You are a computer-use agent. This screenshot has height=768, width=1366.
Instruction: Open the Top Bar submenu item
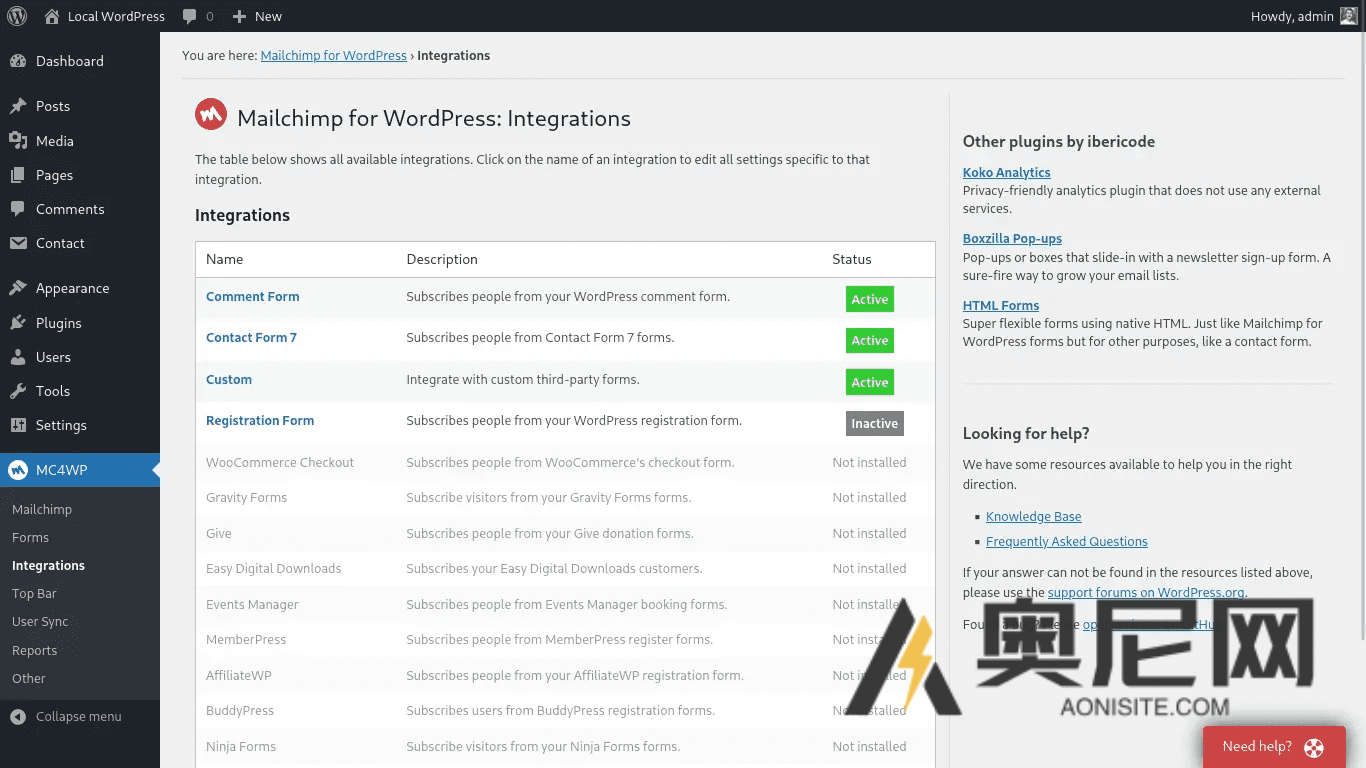34,593
